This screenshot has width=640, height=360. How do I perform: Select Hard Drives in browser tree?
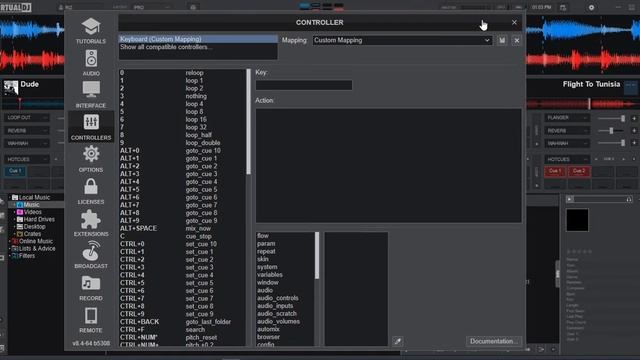pyautogui.click(x=36, y=219)
